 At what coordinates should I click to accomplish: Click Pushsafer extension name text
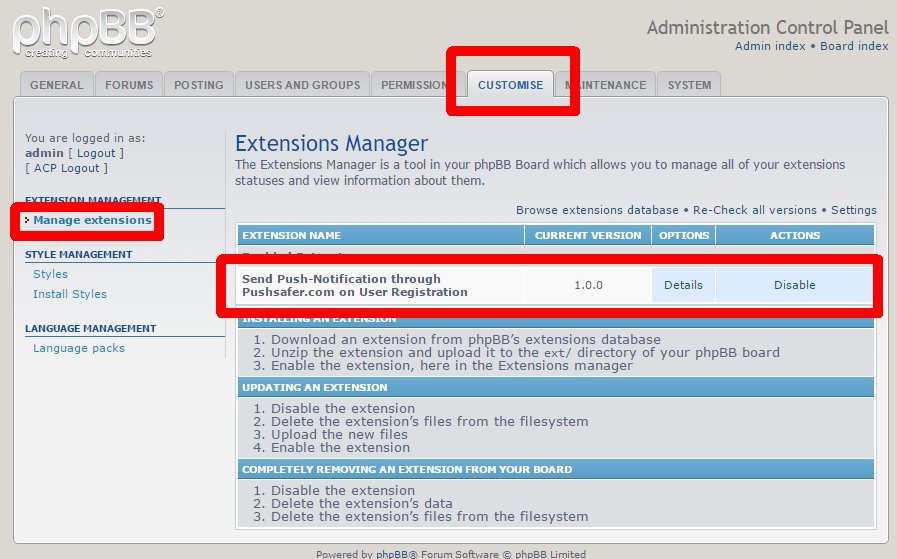click(x=355, y=285)
